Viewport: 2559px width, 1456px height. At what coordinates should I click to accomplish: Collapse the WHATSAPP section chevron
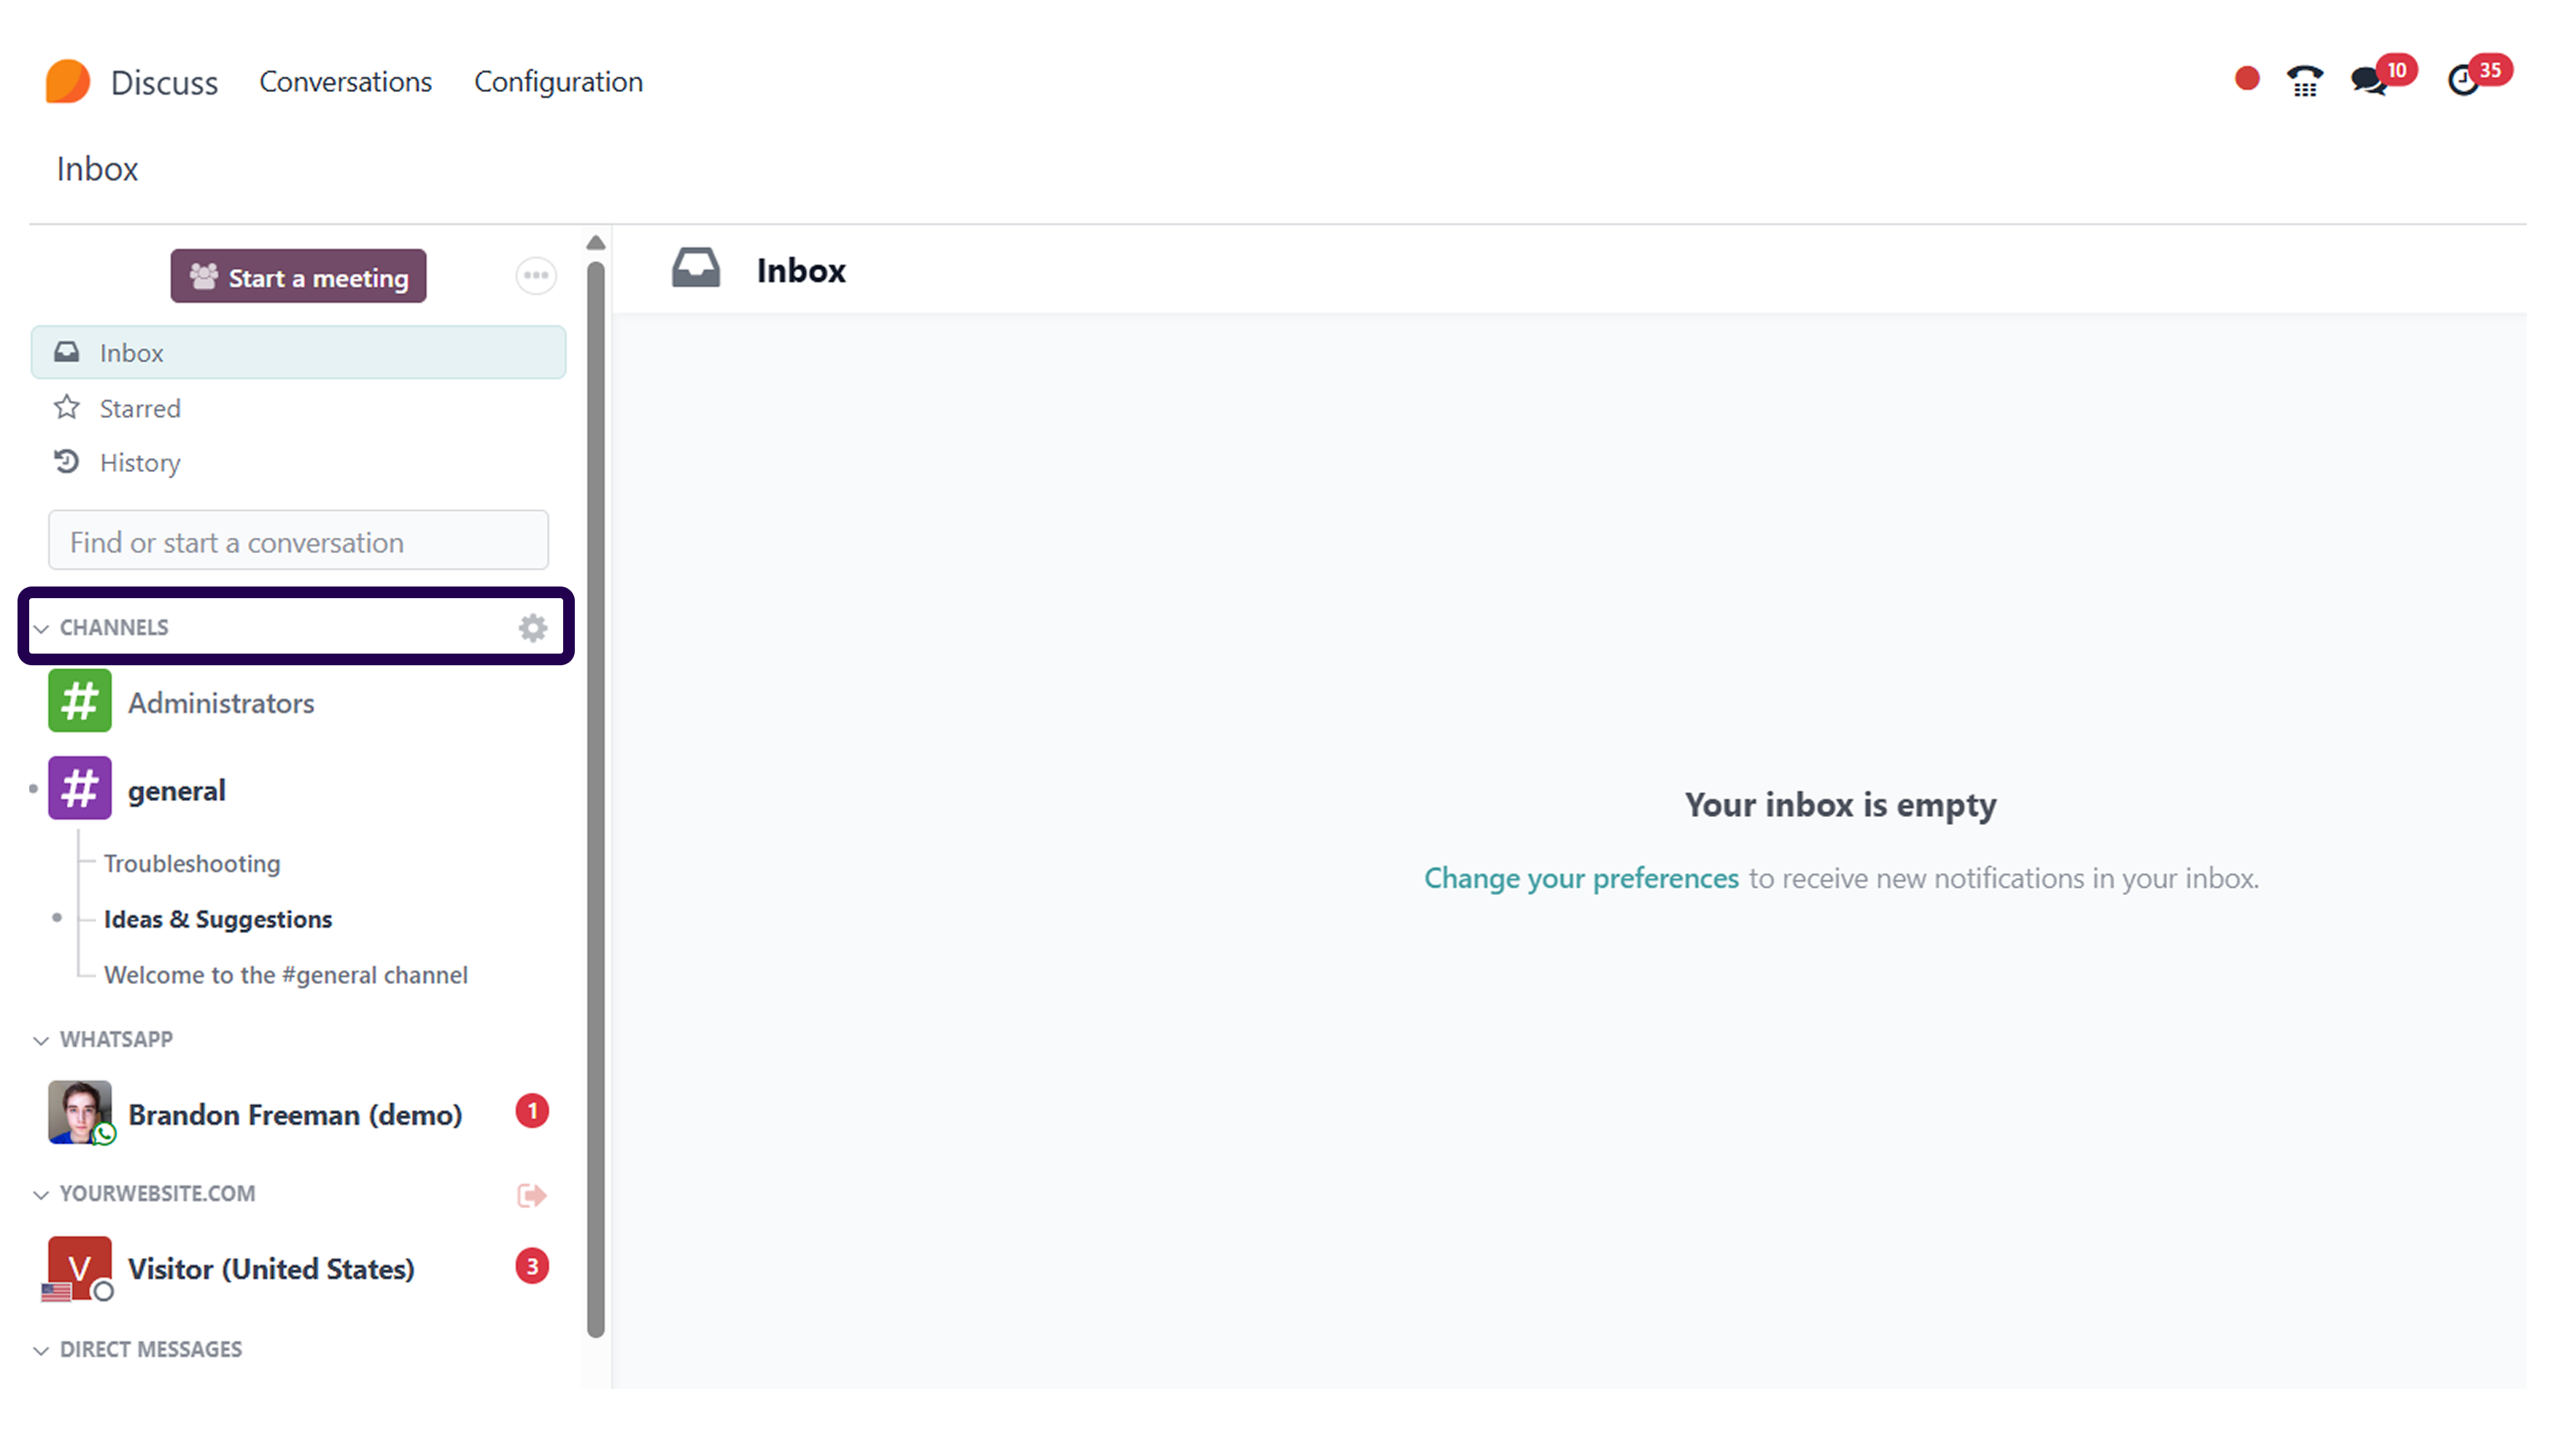pos(41,1040)
